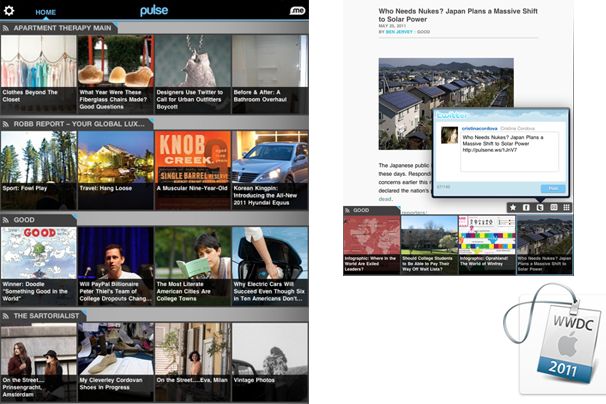Screen dimensions: 606x404
Task: Open 'Infographic: Where in the World Are Exiled Leaders?'
Action: [372, 245]
